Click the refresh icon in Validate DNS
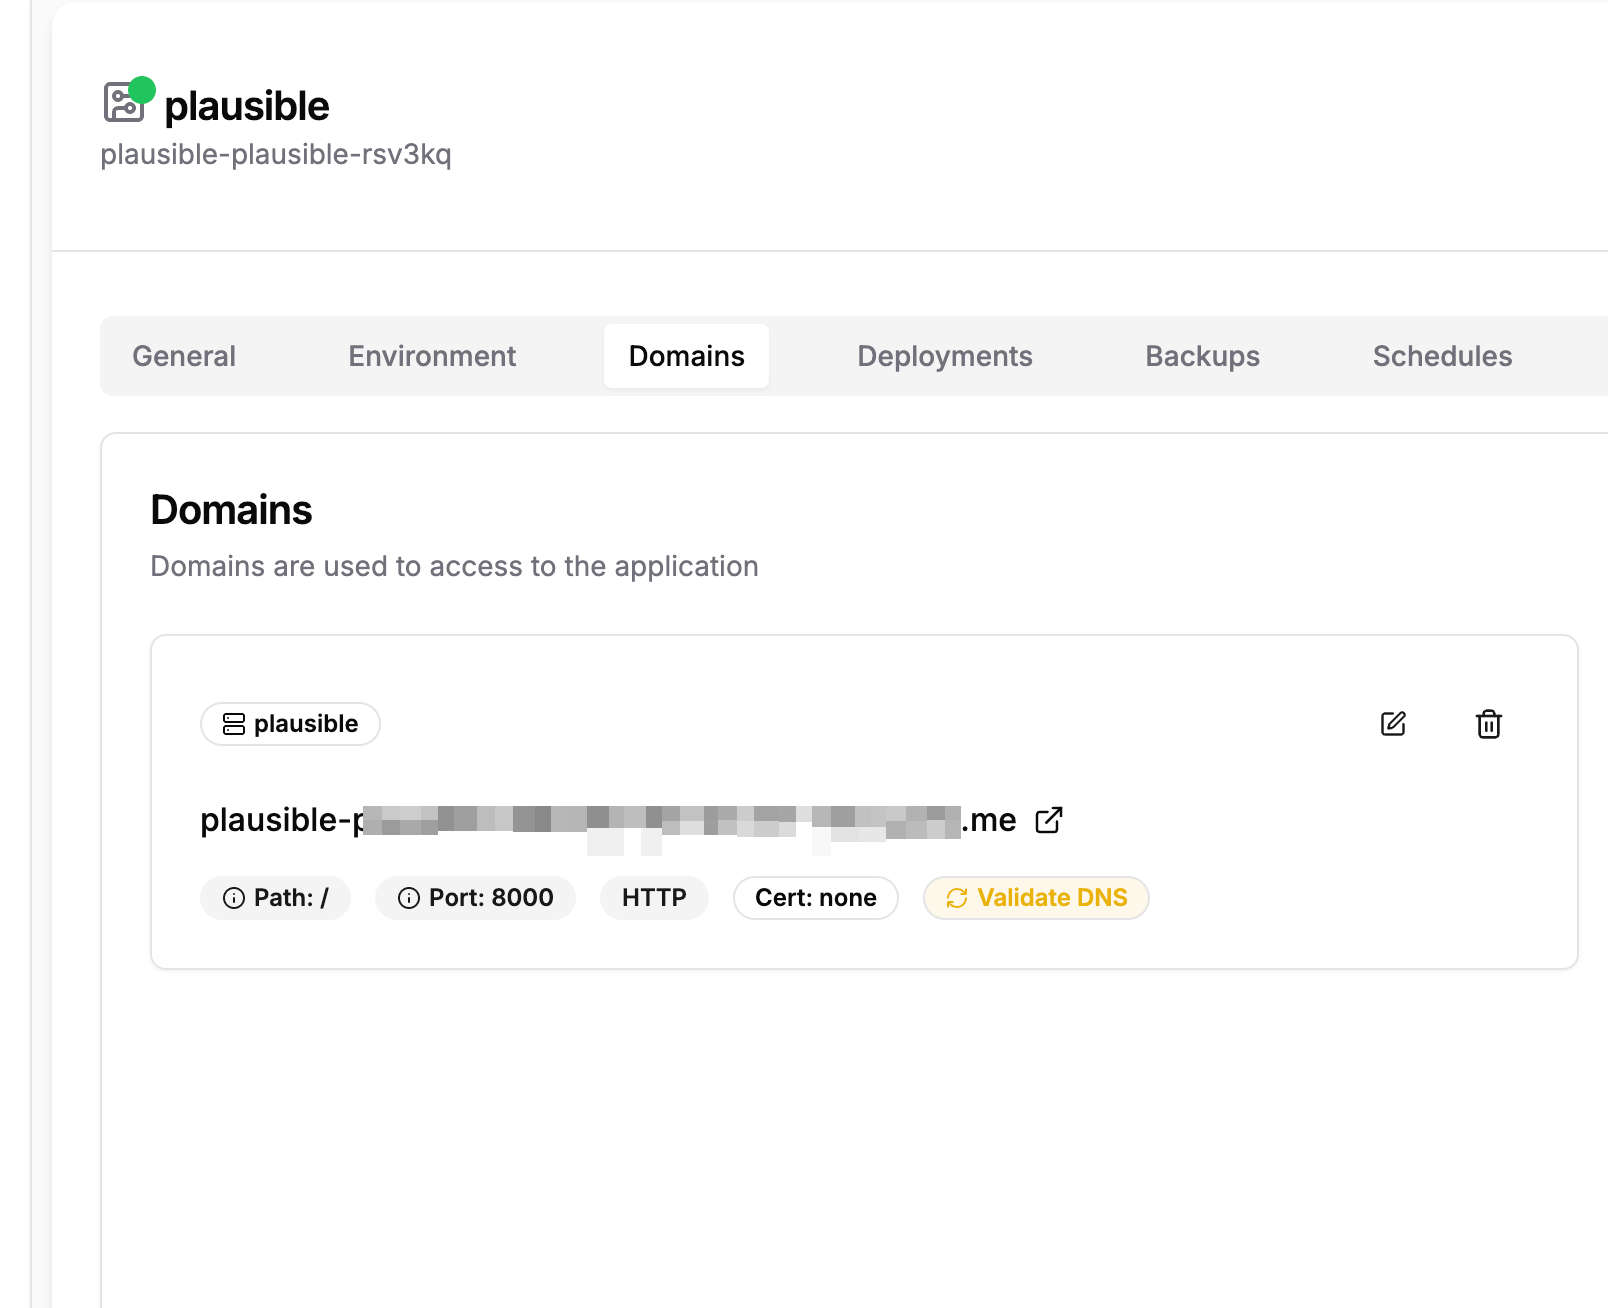 [957, 898]
